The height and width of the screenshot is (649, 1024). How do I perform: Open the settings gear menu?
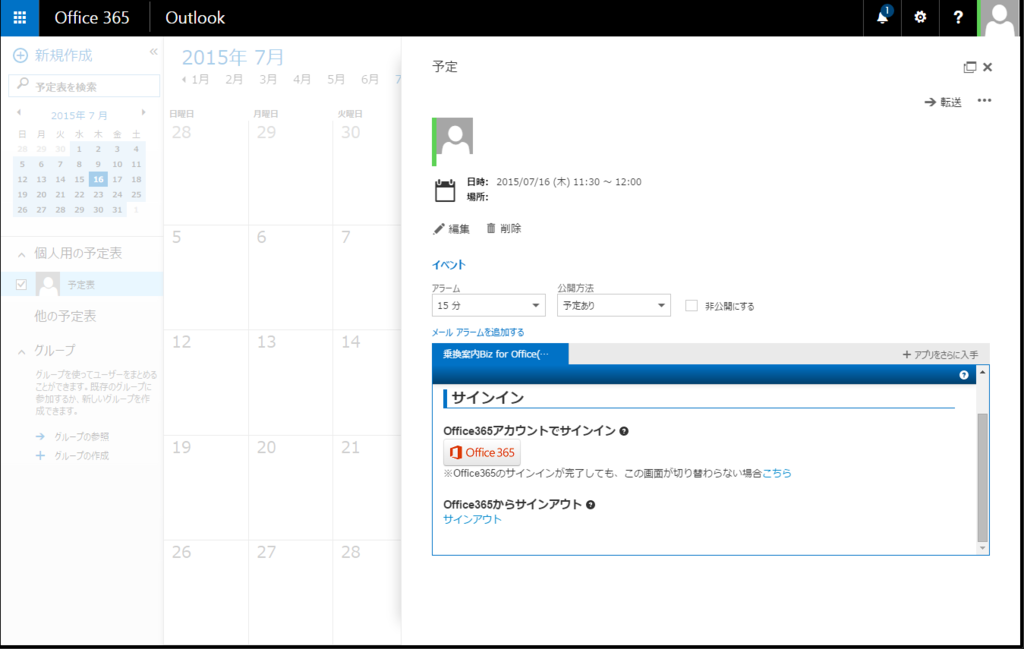(x=920, y=17)
